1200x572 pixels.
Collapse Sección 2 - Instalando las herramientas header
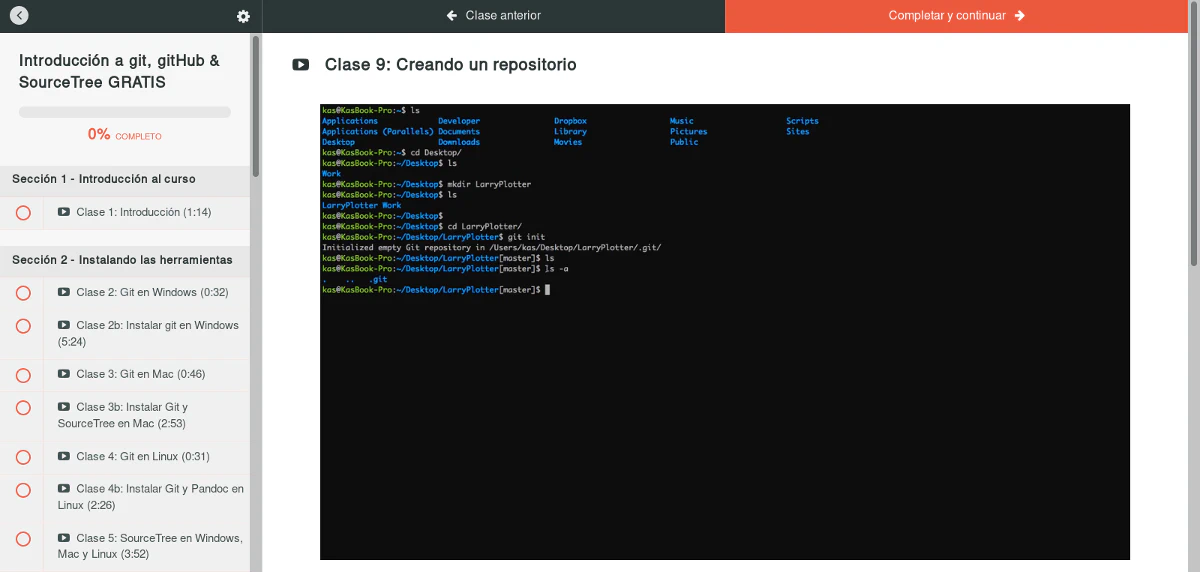coord(125,260)
